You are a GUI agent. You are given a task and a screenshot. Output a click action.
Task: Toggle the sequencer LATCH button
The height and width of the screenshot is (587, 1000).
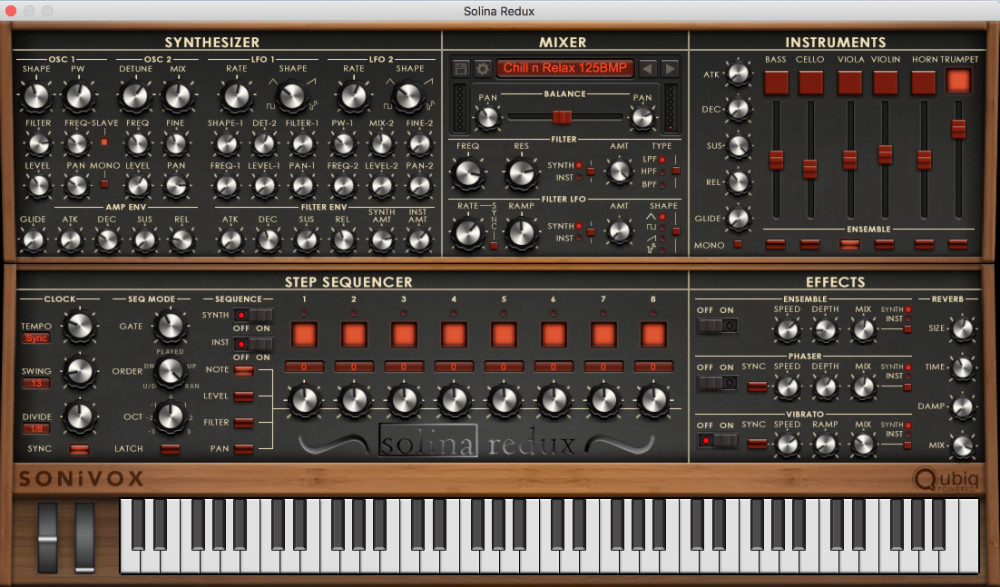[x=170, y=449]
